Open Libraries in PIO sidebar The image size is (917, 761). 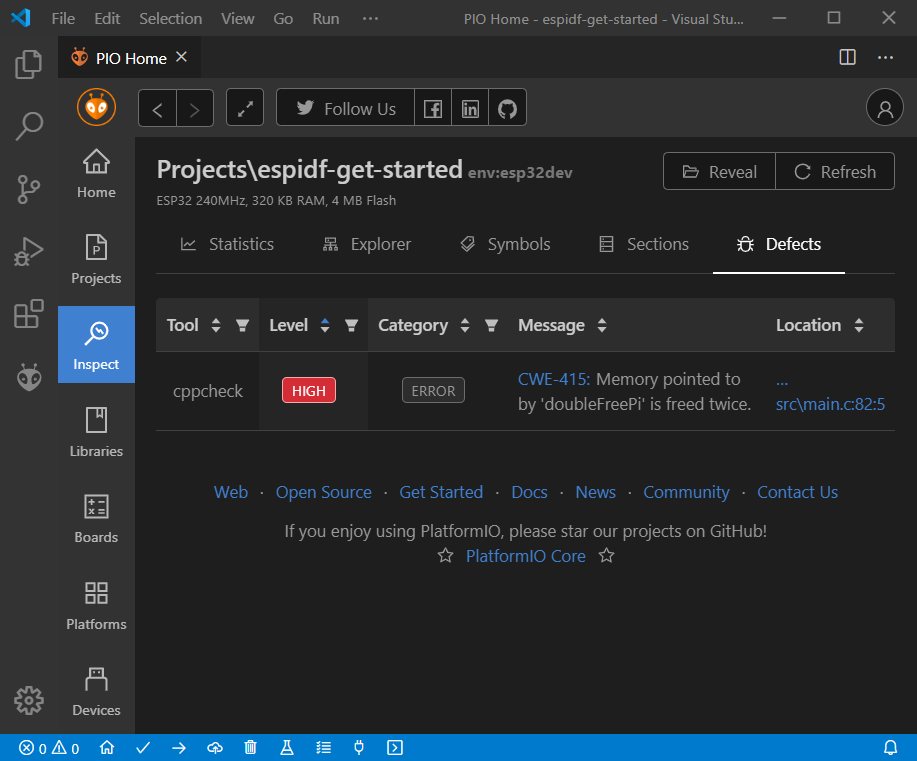(96, 432)
